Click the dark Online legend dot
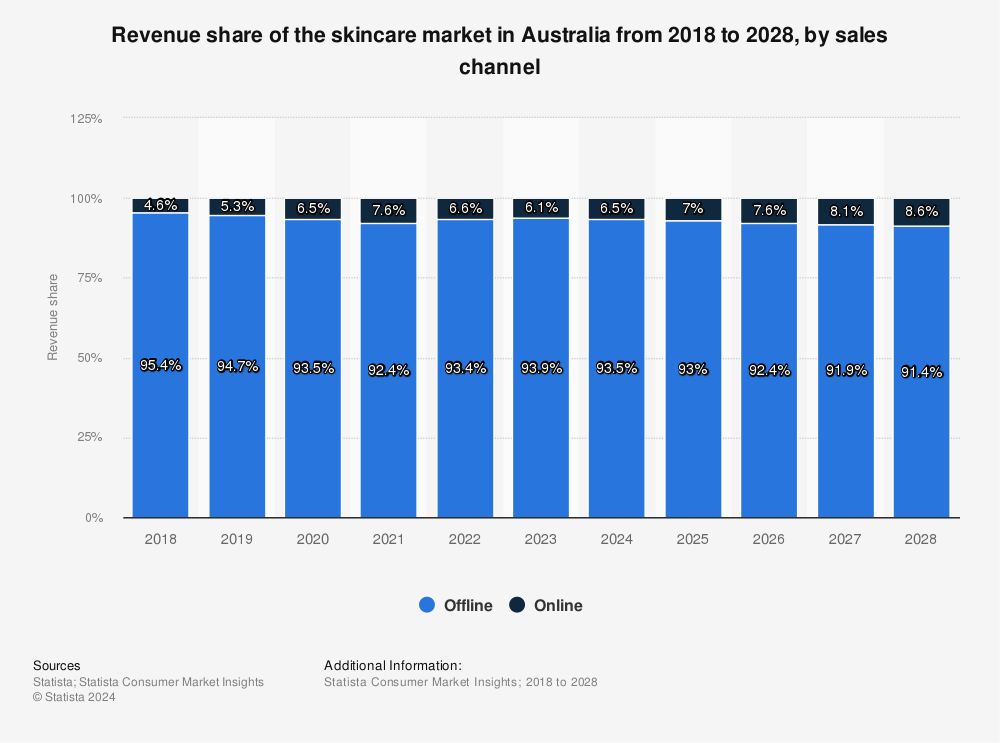 517,605
